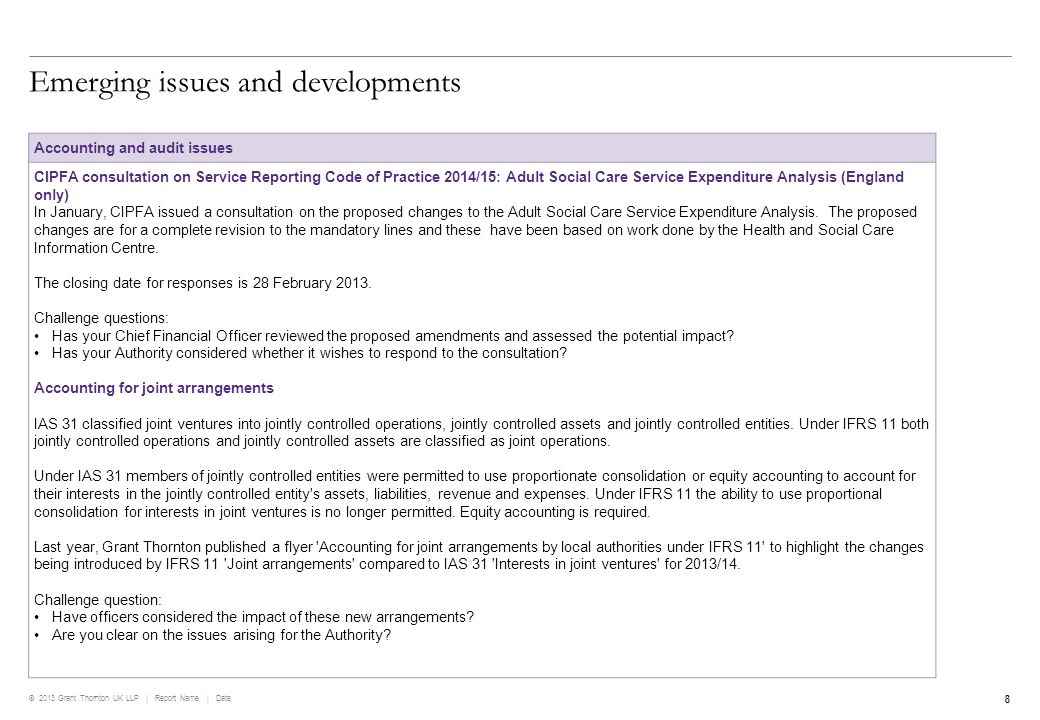Click the 'Information Centre.' text
The width and height of the screenshot is (1040, 720).
96,248
